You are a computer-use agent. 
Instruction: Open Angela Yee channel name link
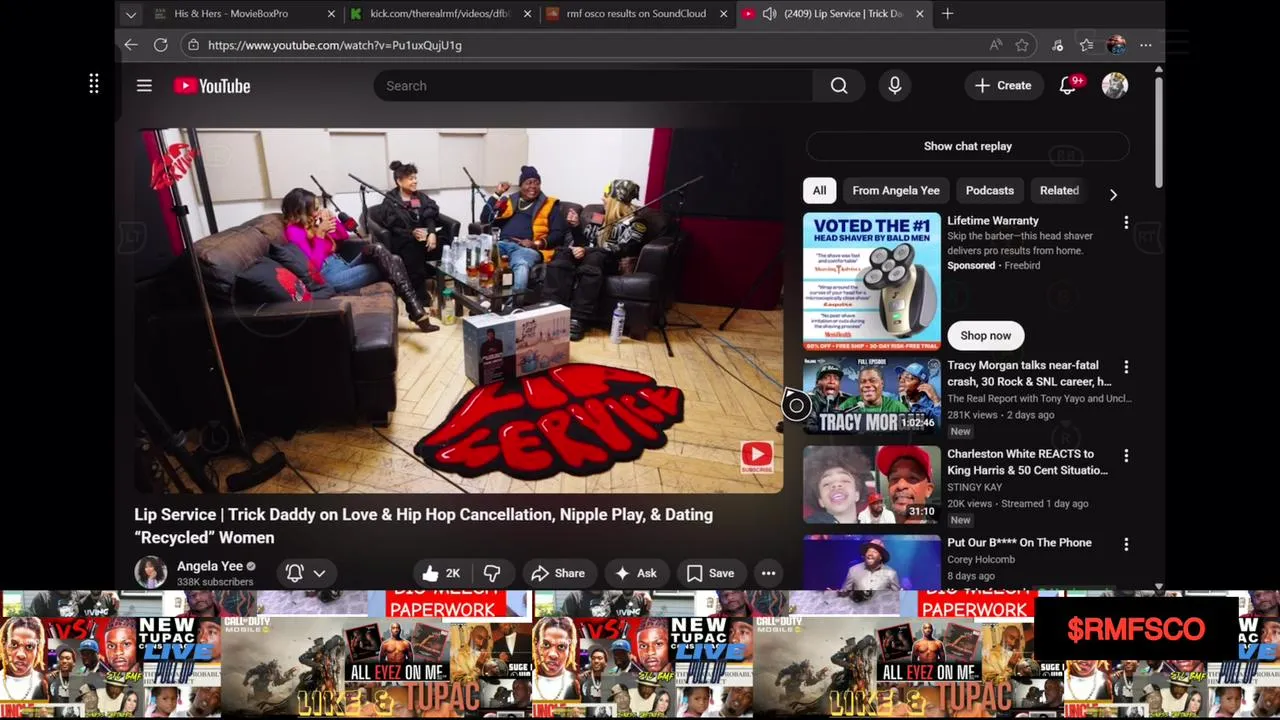point(210,566)
